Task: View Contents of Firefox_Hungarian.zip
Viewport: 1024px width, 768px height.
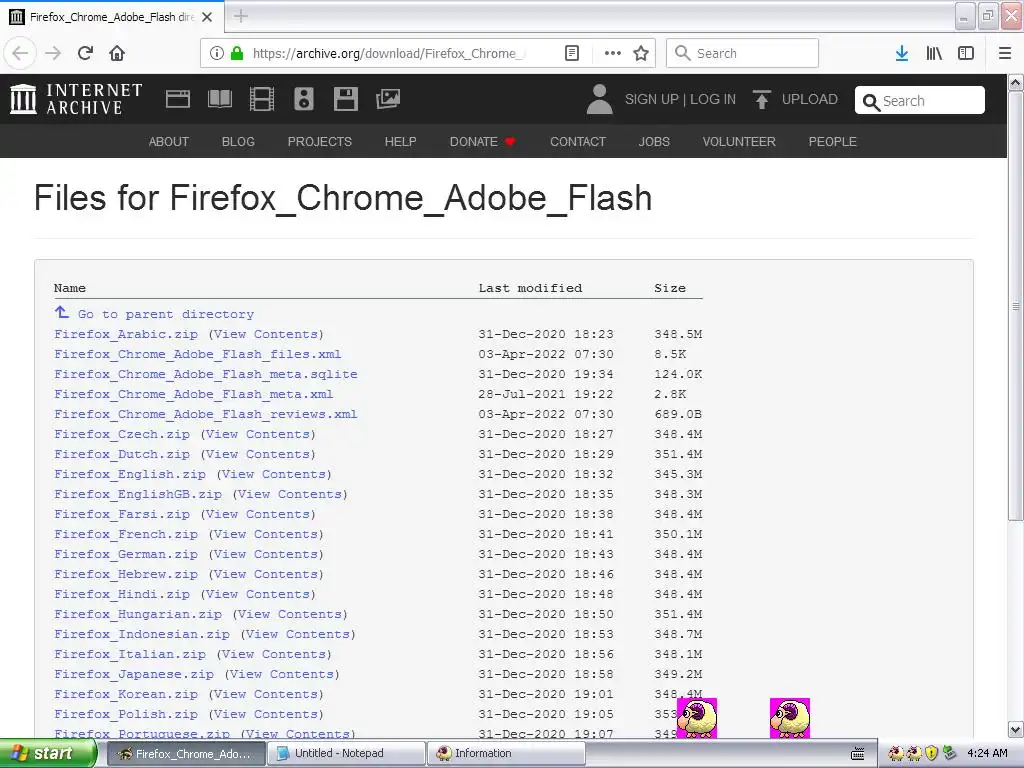Action: pos(290,614)
